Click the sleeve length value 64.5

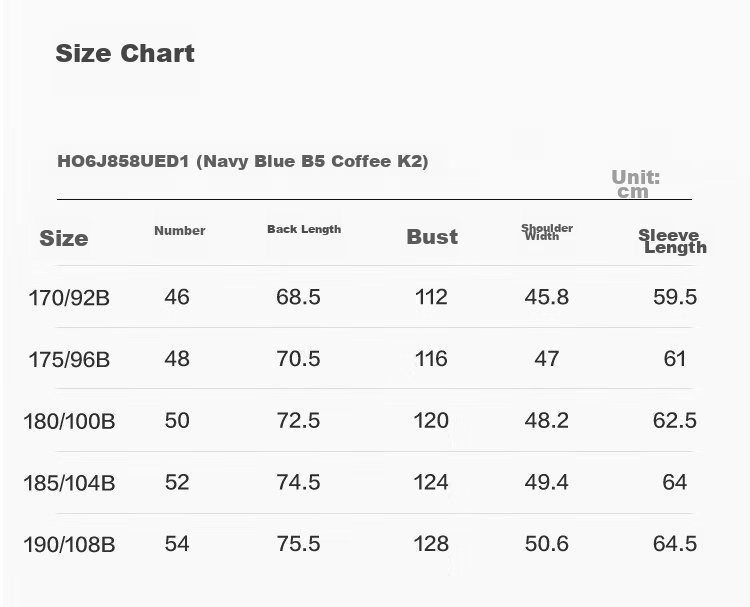click(675, 544)
